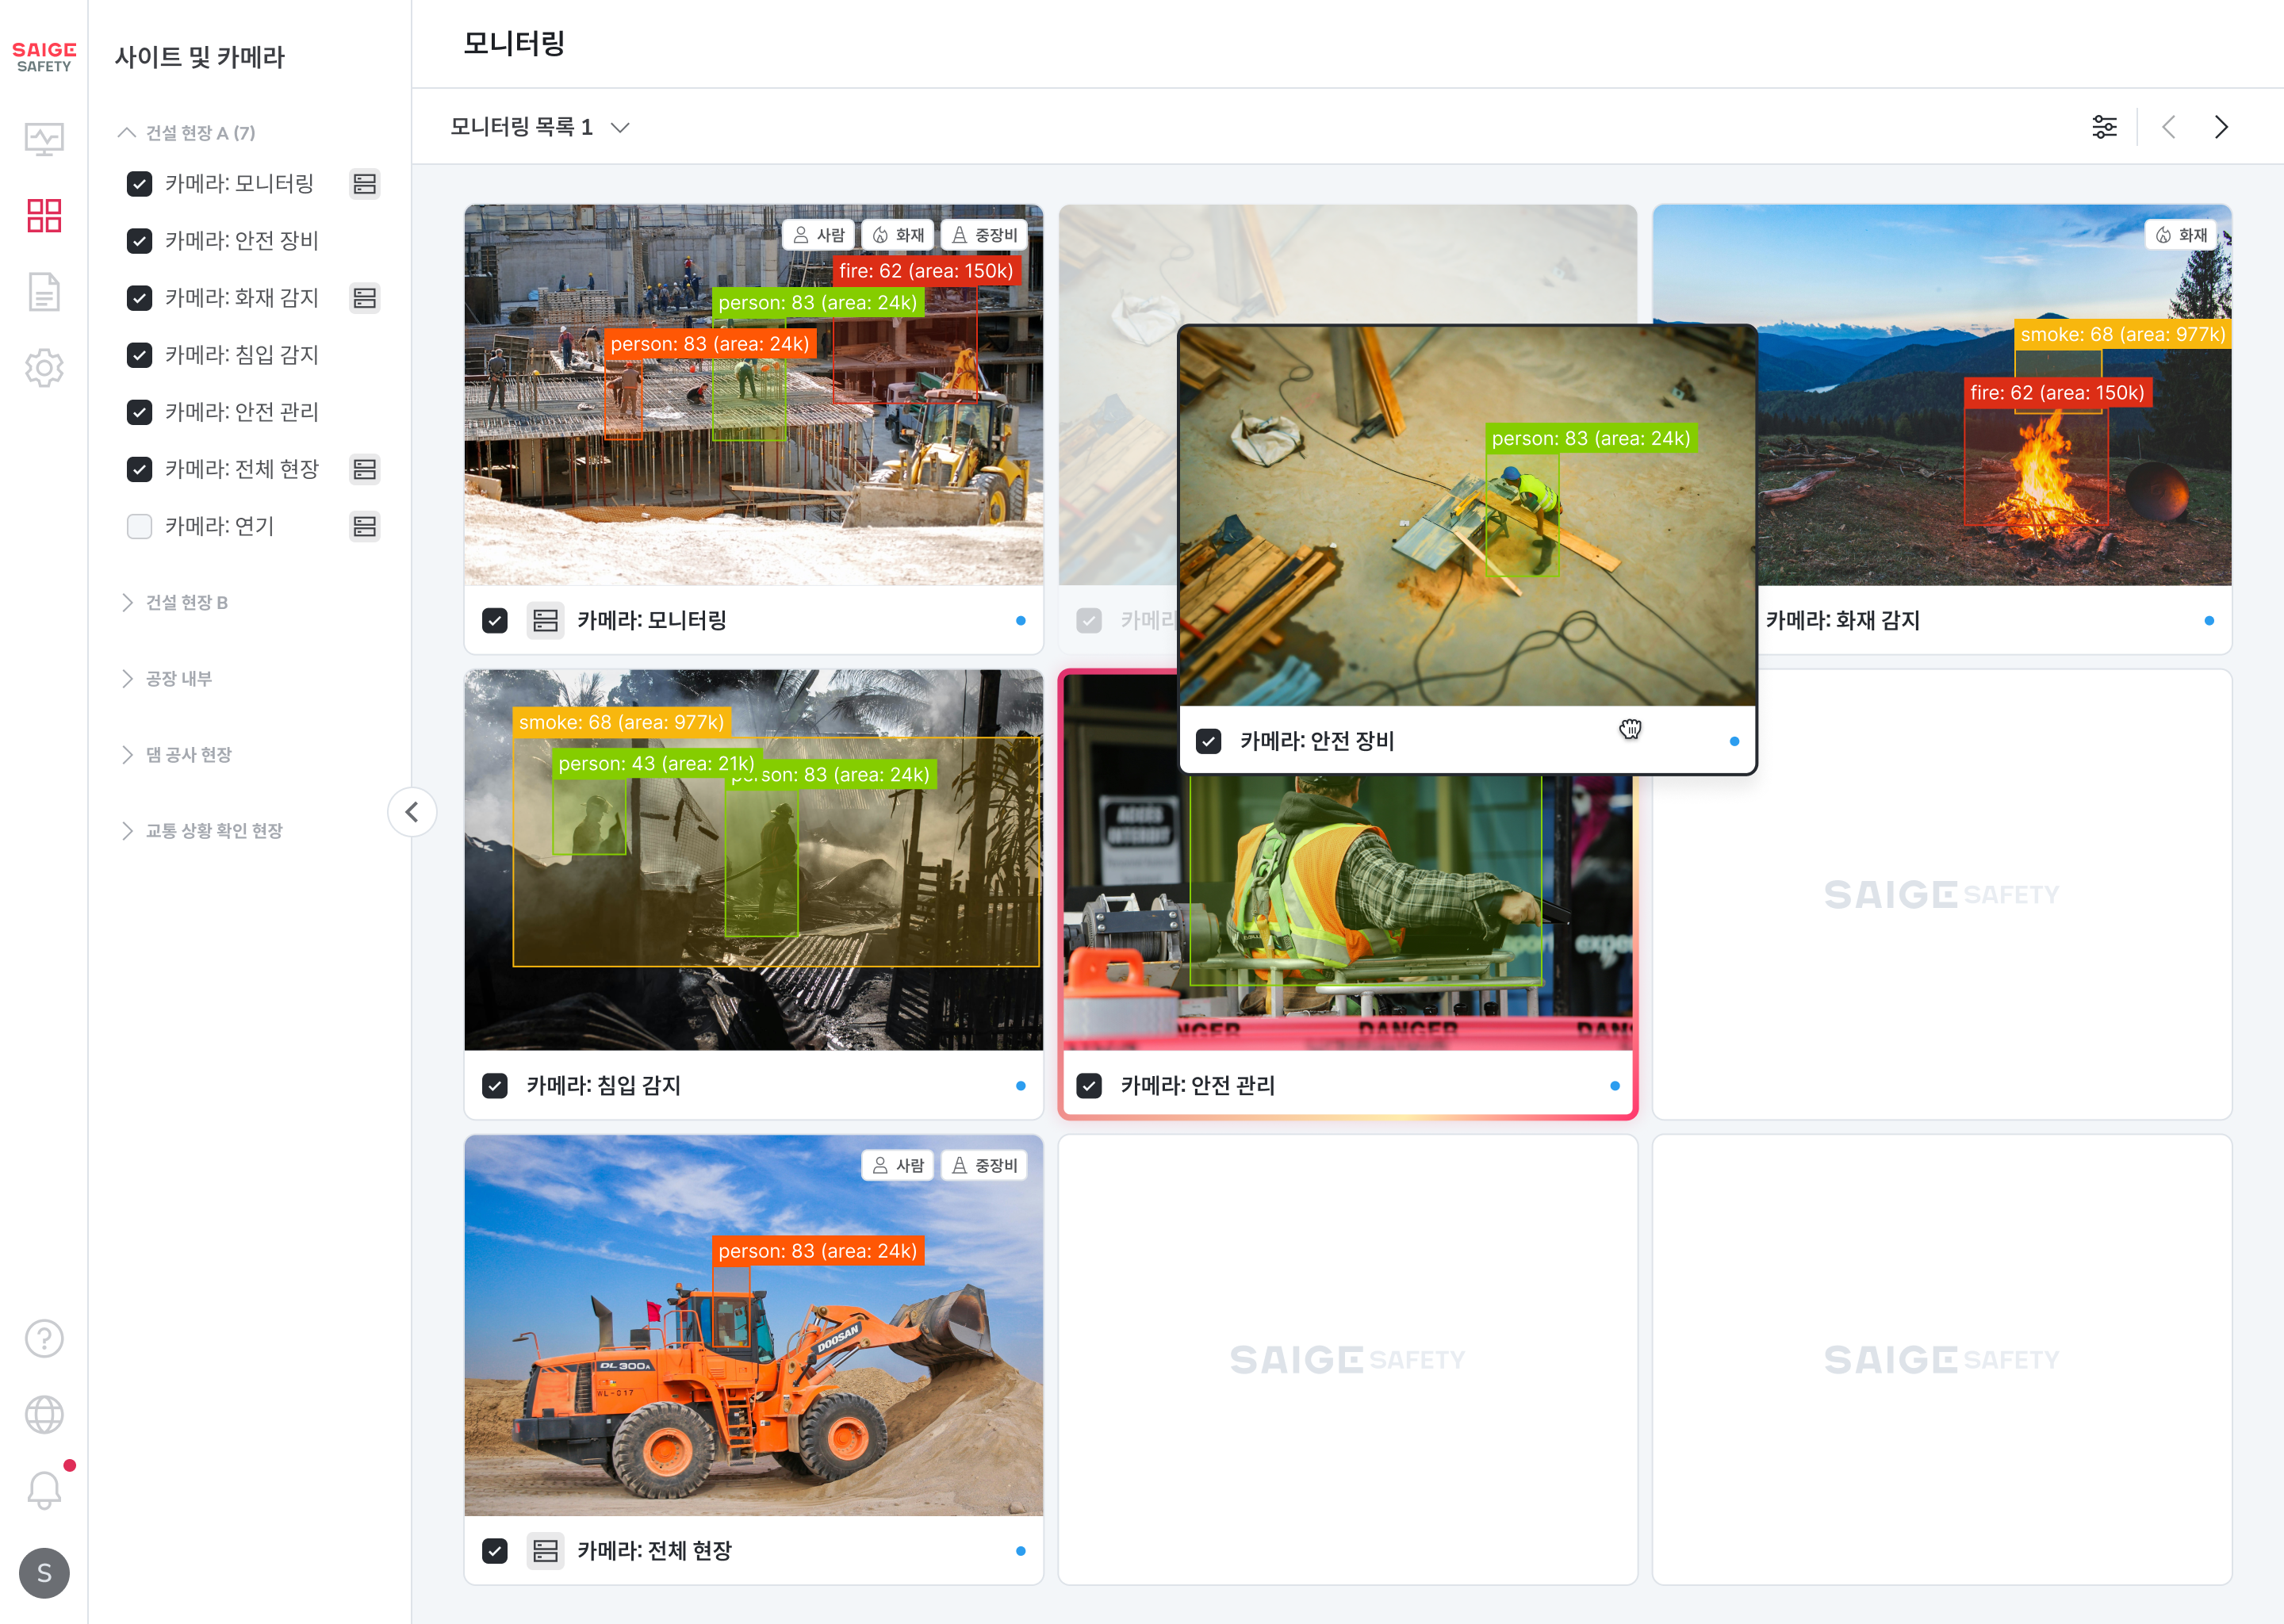
Task: Open the 모니터링 목록 1 dropdown
Action: pyautogui.click(x=540, y=127)
